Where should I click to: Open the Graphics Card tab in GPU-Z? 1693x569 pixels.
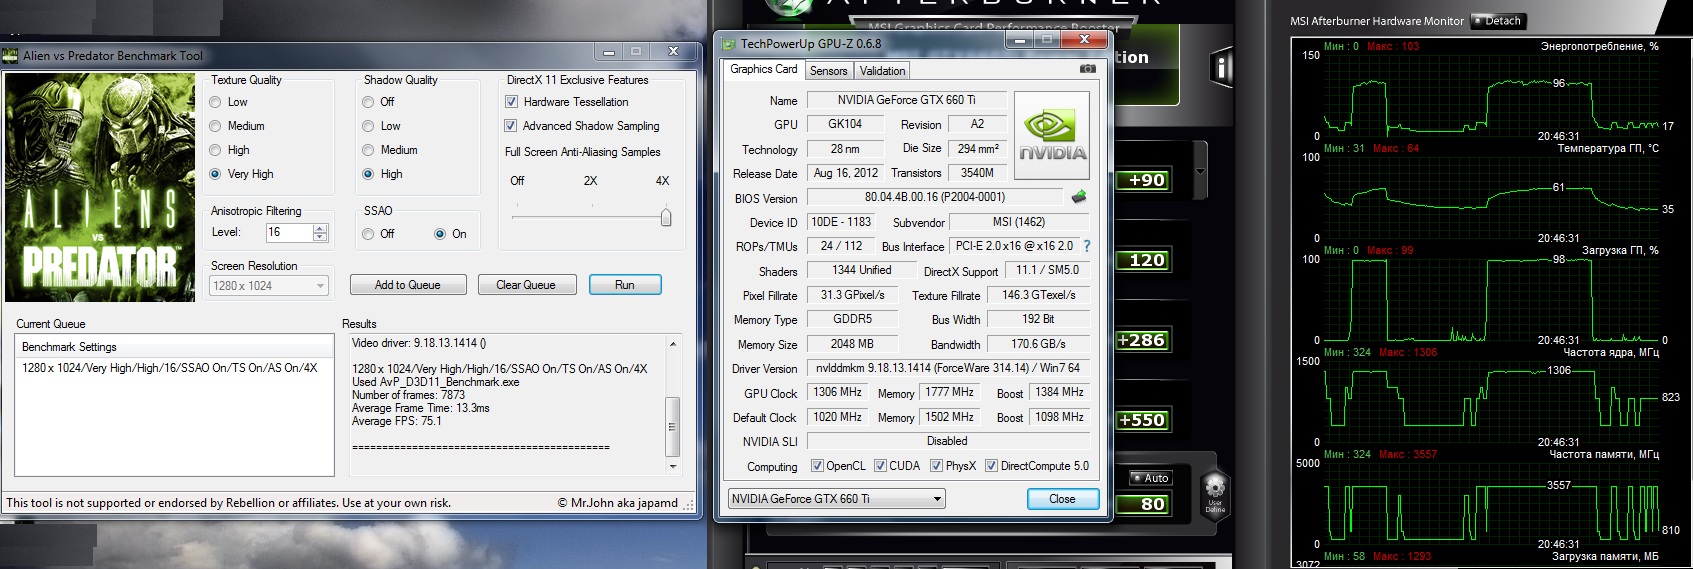click(x=763, y=69)
